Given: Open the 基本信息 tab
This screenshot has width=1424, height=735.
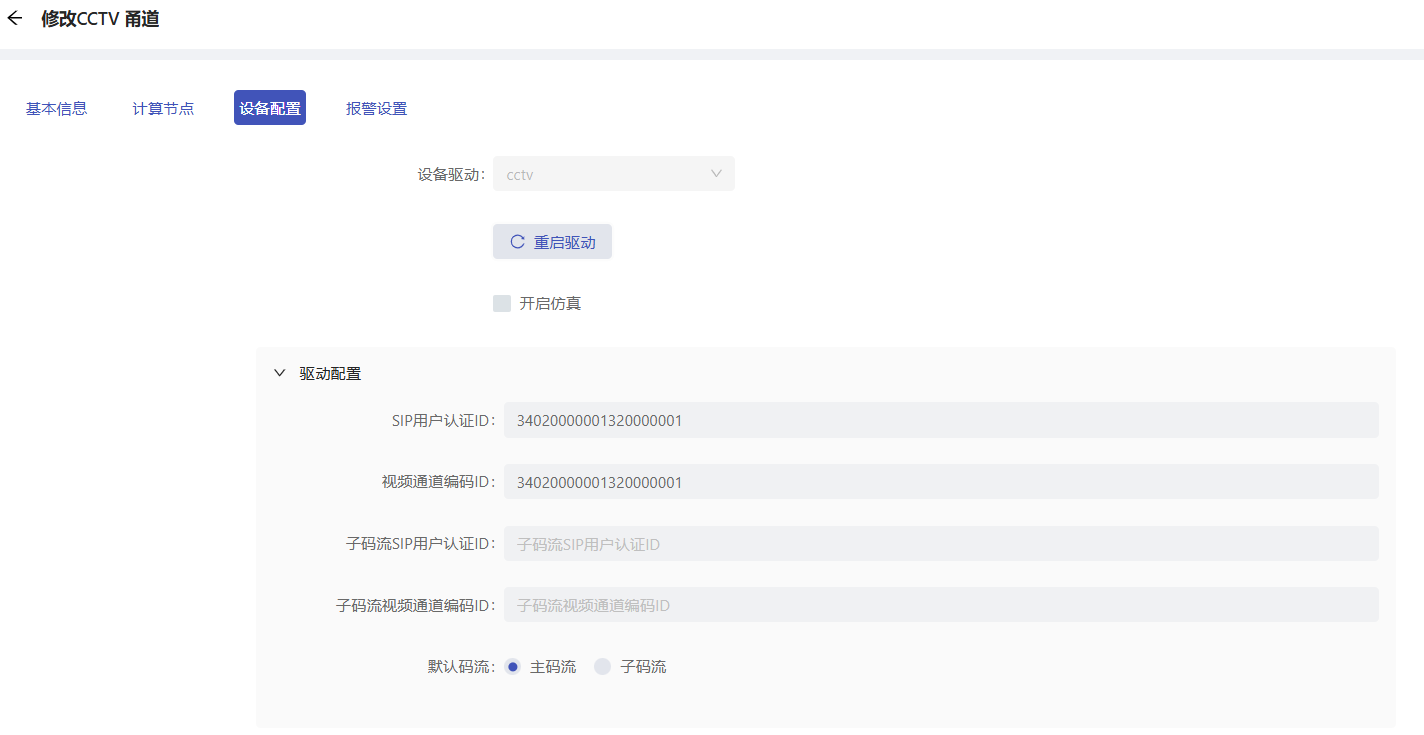Looking at the screenshot, I should pos(56,108).
